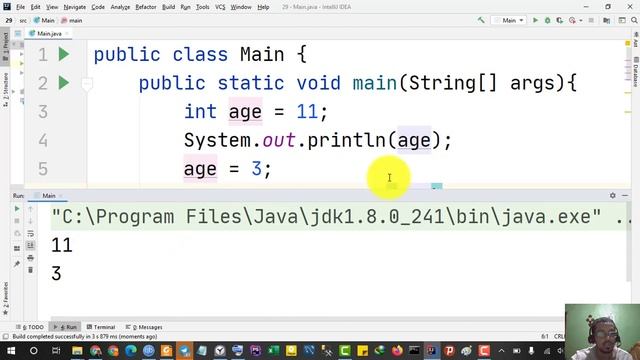Open the Tools menu
The image size is (640, 360).
pos(202,7)
